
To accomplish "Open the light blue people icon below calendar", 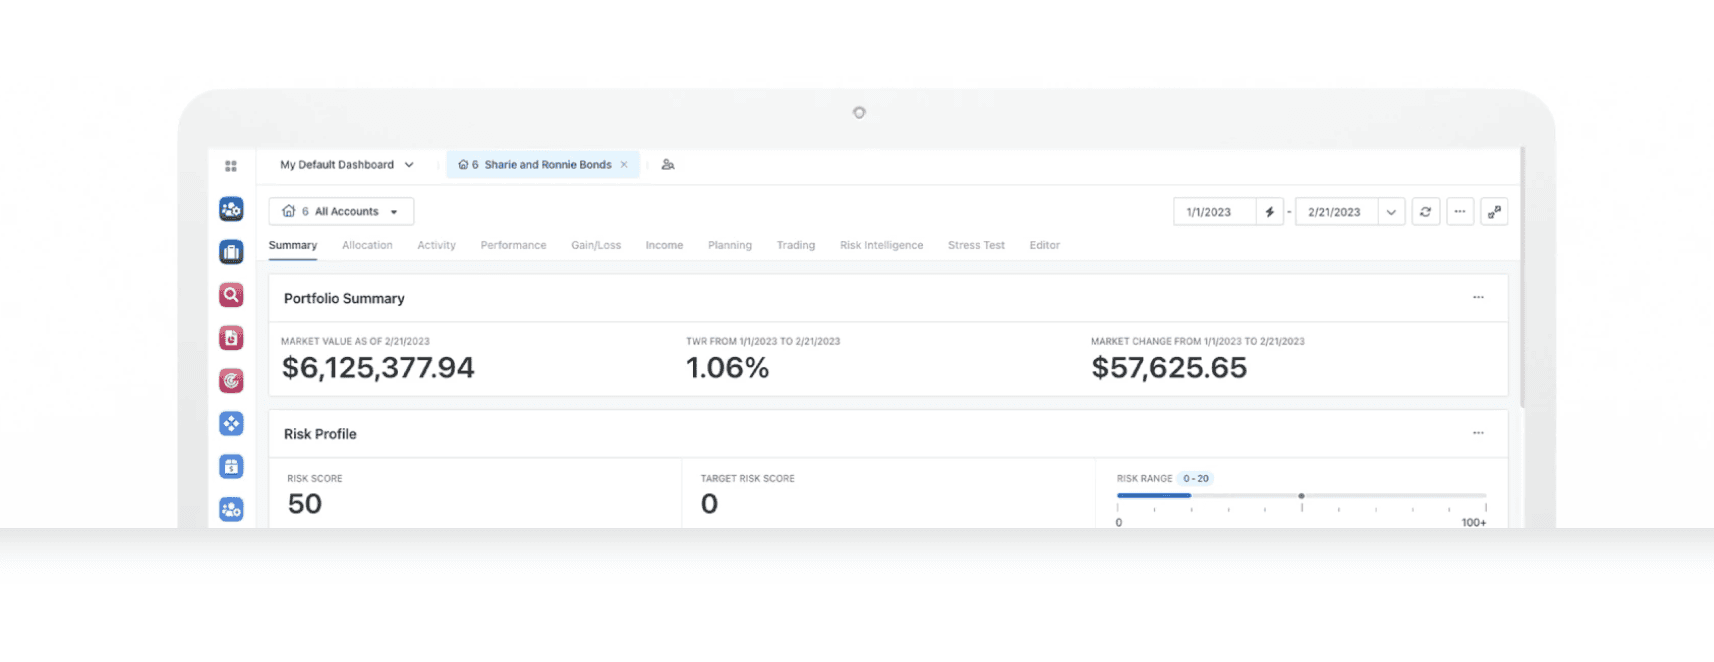I will pos(231,509).
